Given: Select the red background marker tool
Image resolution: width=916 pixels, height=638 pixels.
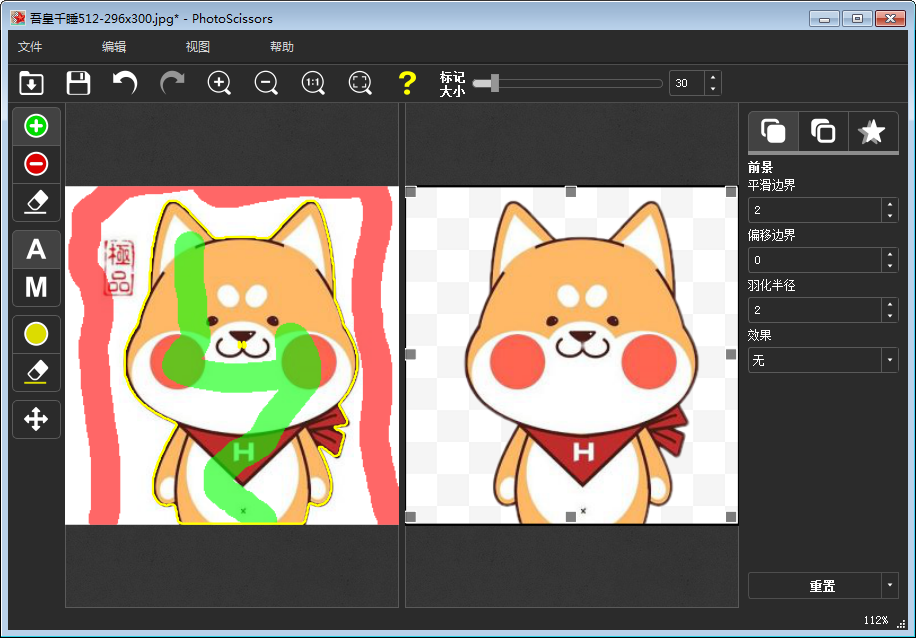Looking at the screenshot, I should [x=36, y=164].
